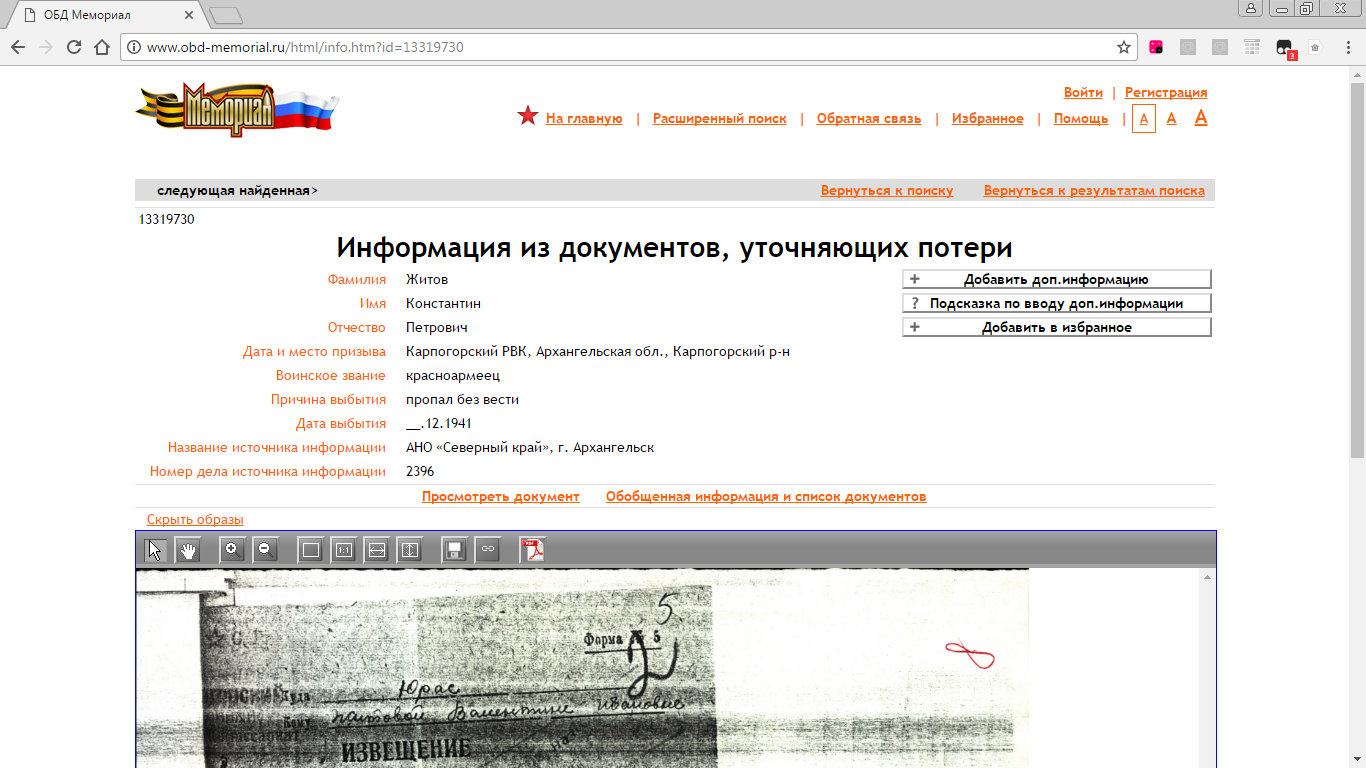Zoom in on the document image
Viewport: 1366px width, 768px height.
(232, 550)
